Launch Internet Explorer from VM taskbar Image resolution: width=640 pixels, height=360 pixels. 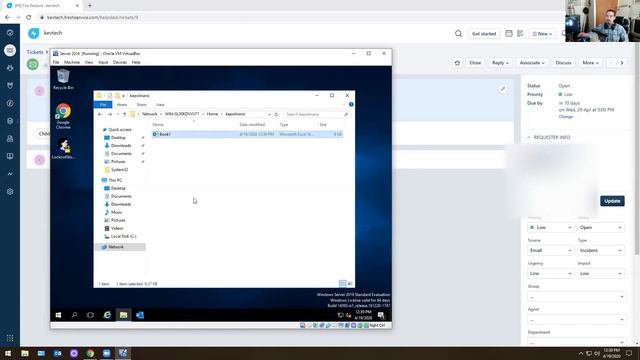(x=107, y=315)
